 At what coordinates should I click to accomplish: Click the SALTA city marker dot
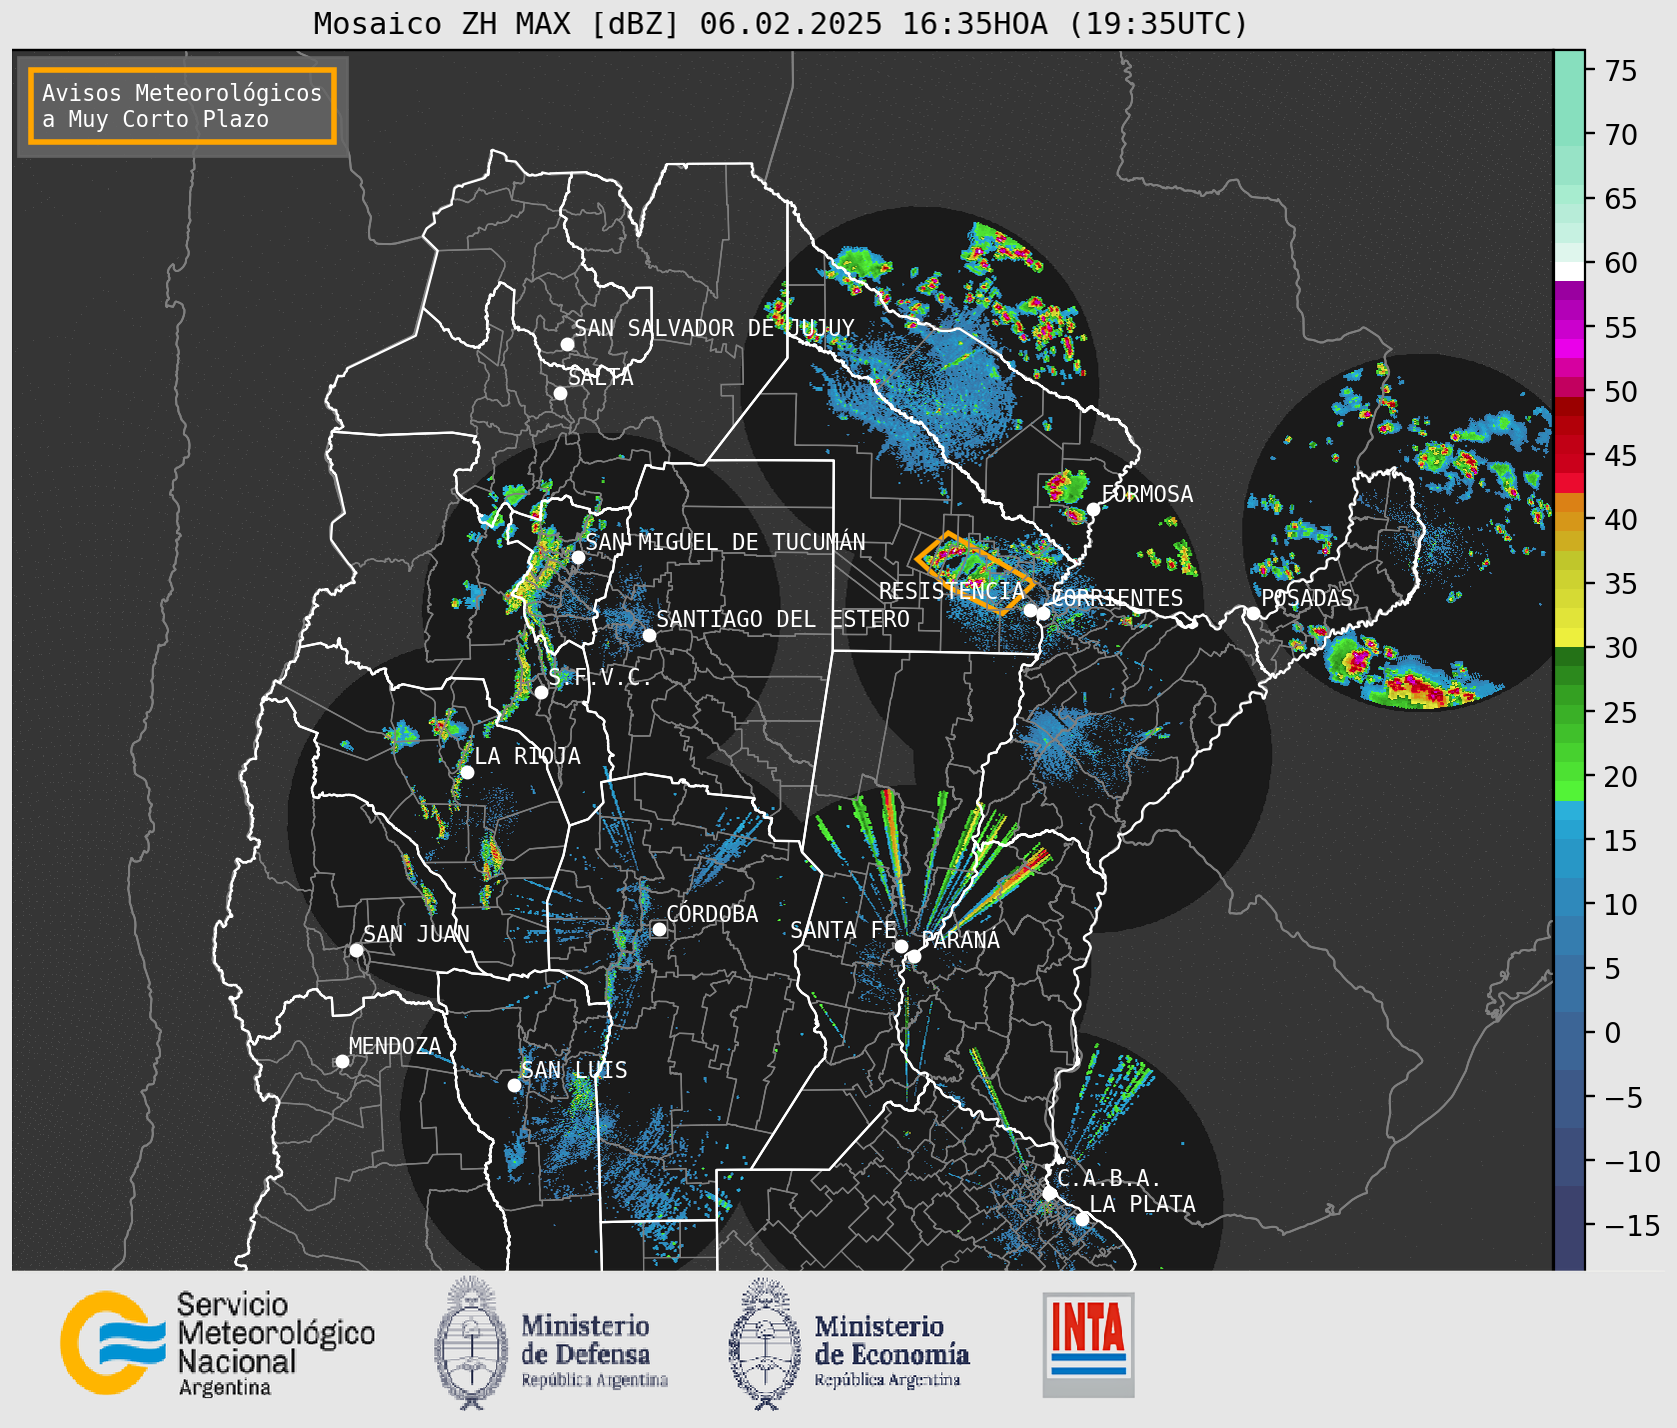pos(560,393)
